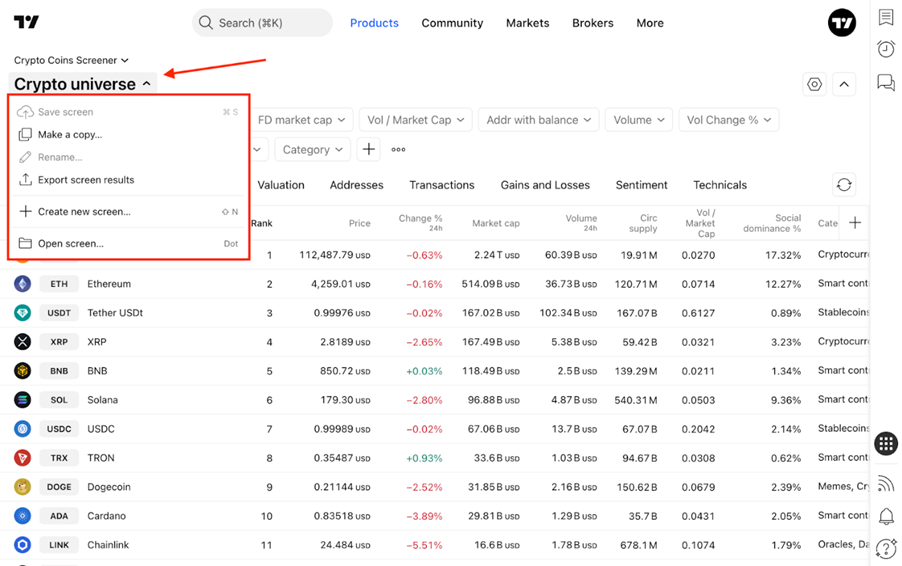Switch to the Addresses tab

point(356,185)
